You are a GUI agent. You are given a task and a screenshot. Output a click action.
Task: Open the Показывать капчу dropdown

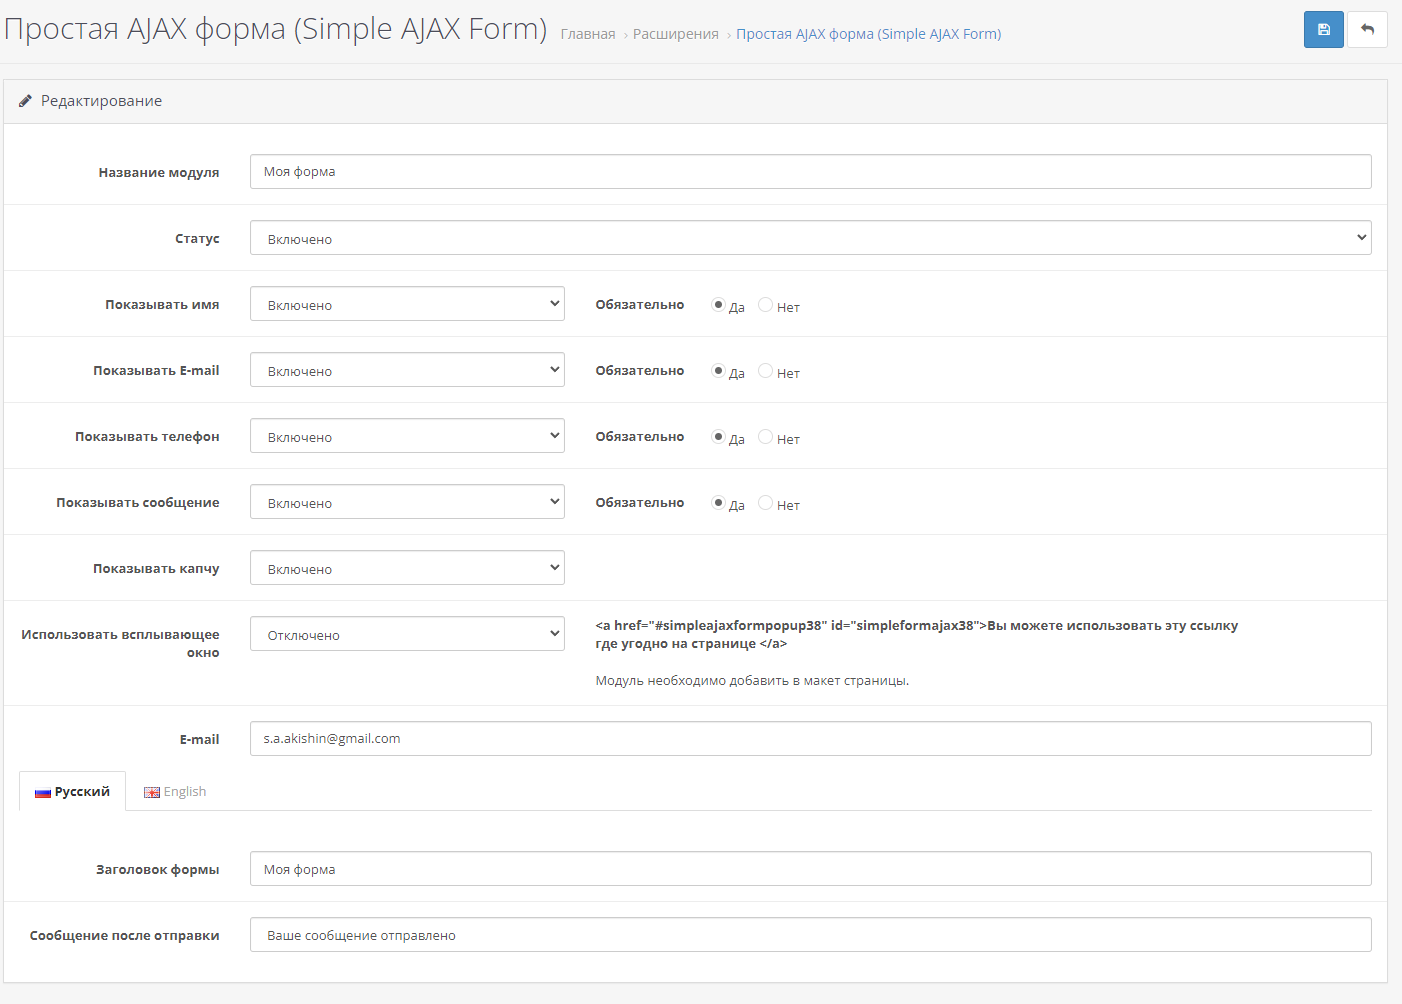point(407,568)
